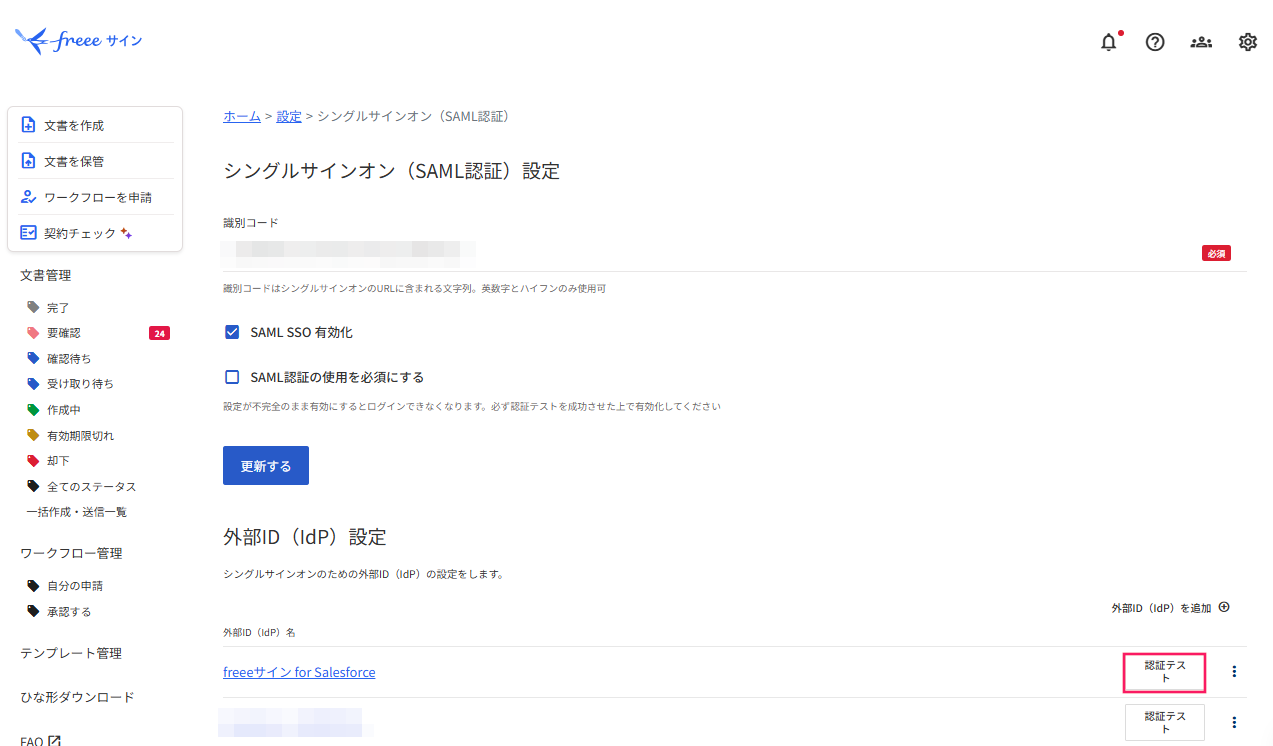Open ひな形ダウンロード in the sidebar

(77, 697)
